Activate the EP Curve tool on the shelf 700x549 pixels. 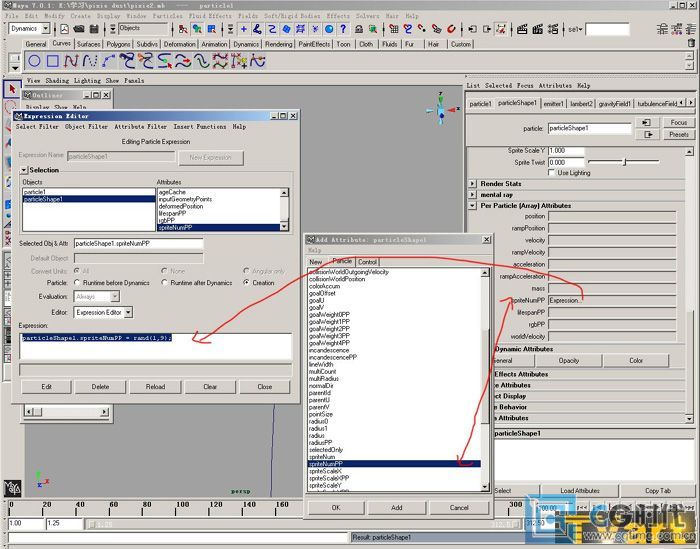(90, 61)
